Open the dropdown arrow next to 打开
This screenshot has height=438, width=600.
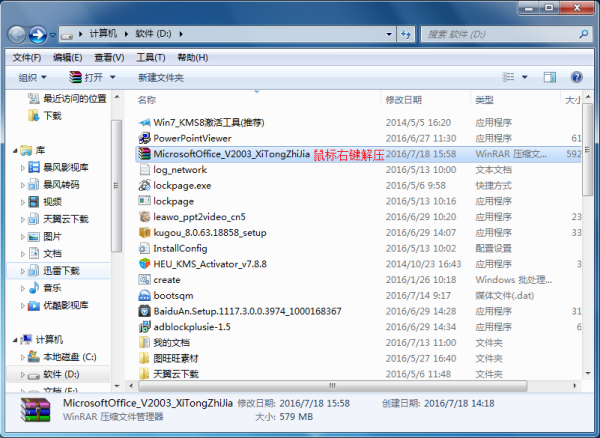[x=112, y=78]
